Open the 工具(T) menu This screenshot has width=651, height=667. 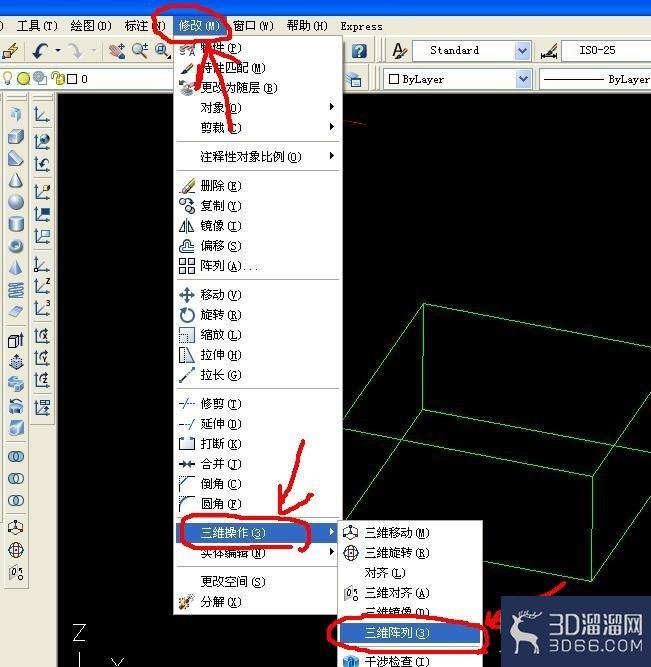pyautogui.click(x=37, y=26)
